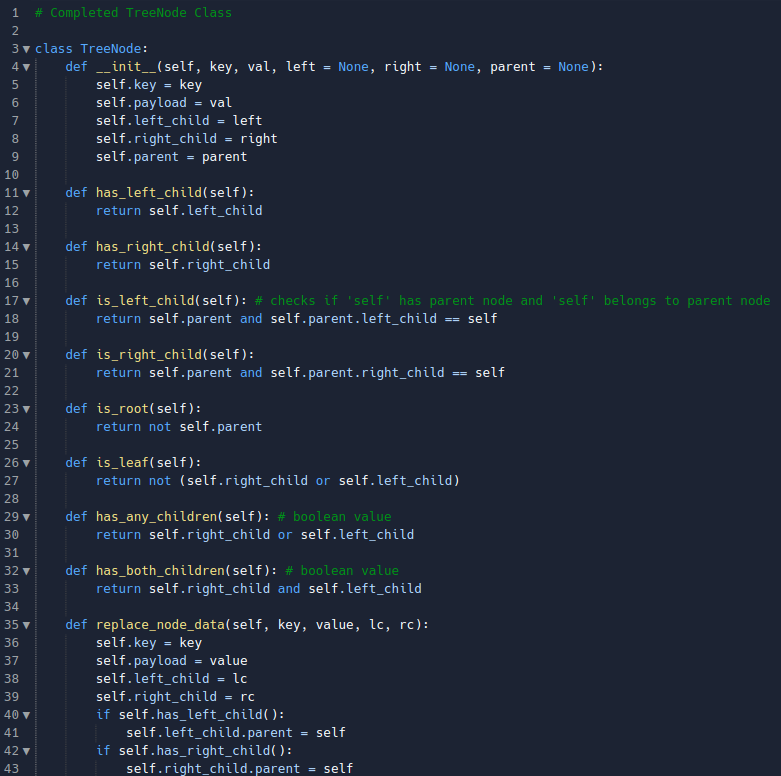Collapse has_left_child fold arrow on line 11
This screenshot has width=781, height=776.
click(x=26, y=193)
